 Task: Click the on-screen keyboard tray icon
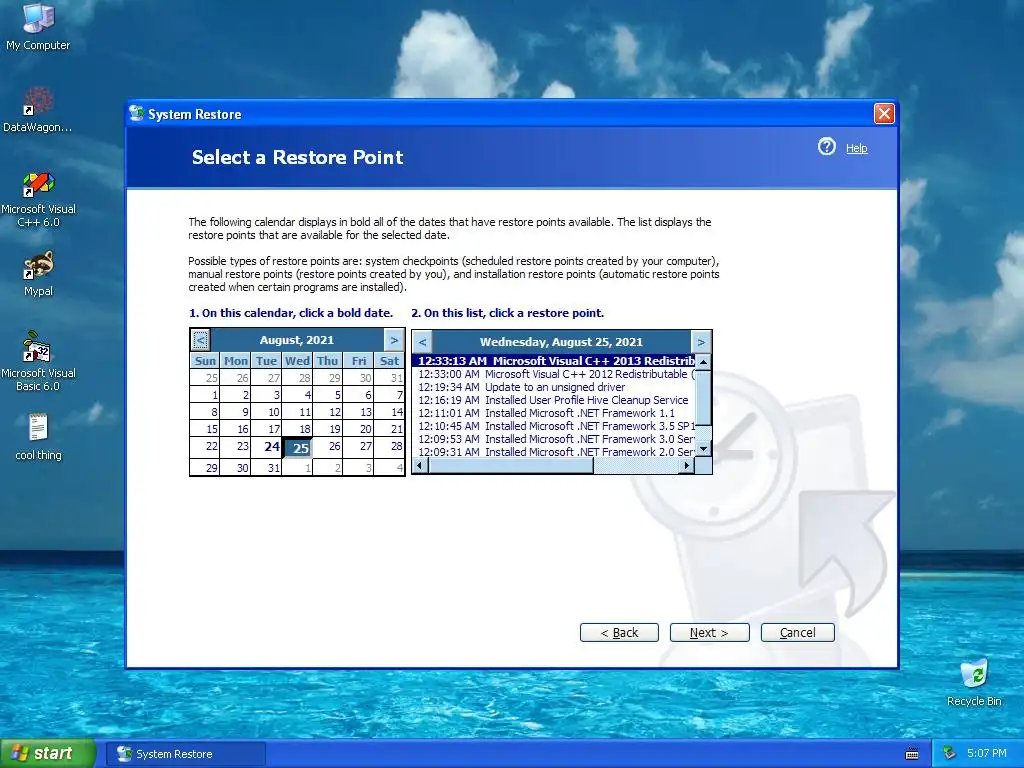pos(912,754)
